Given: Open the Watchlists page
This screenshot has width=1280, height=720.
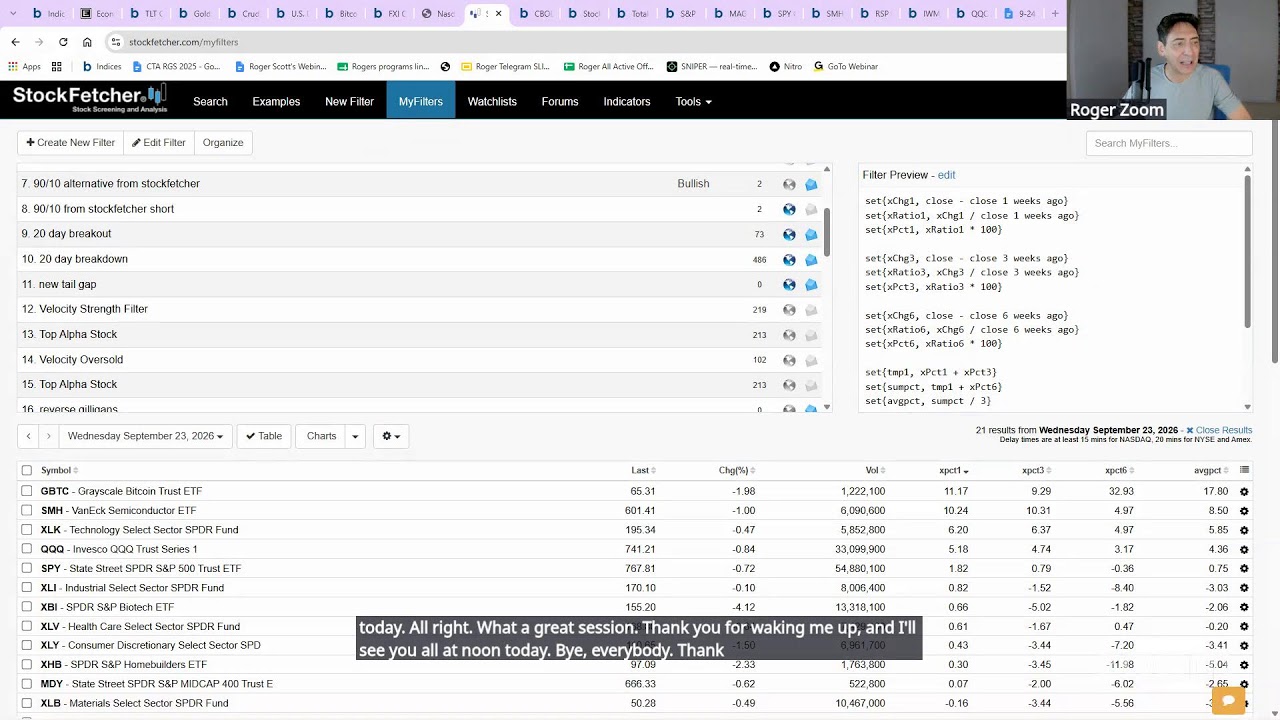Looking at the screenshot, I should [x=492, y=101].
